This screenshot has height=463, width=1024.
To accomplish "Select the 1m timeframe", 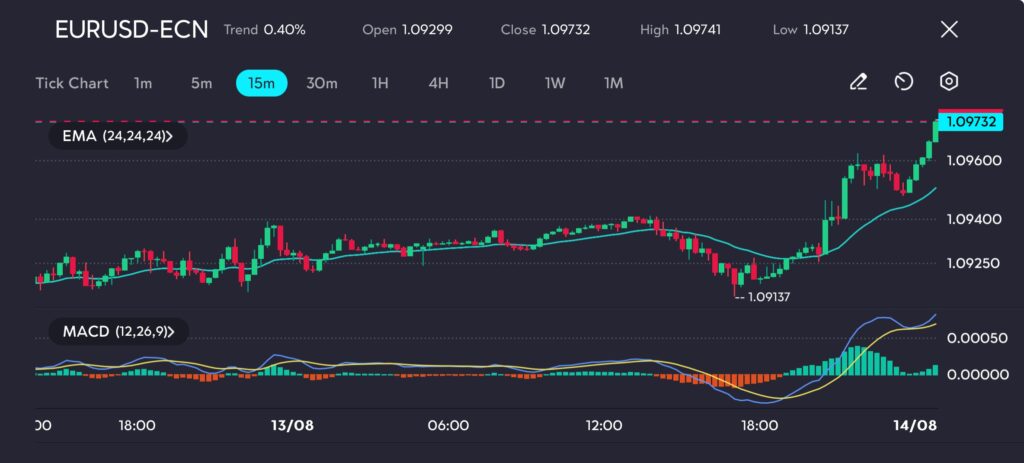I will [x=143, y=83].
